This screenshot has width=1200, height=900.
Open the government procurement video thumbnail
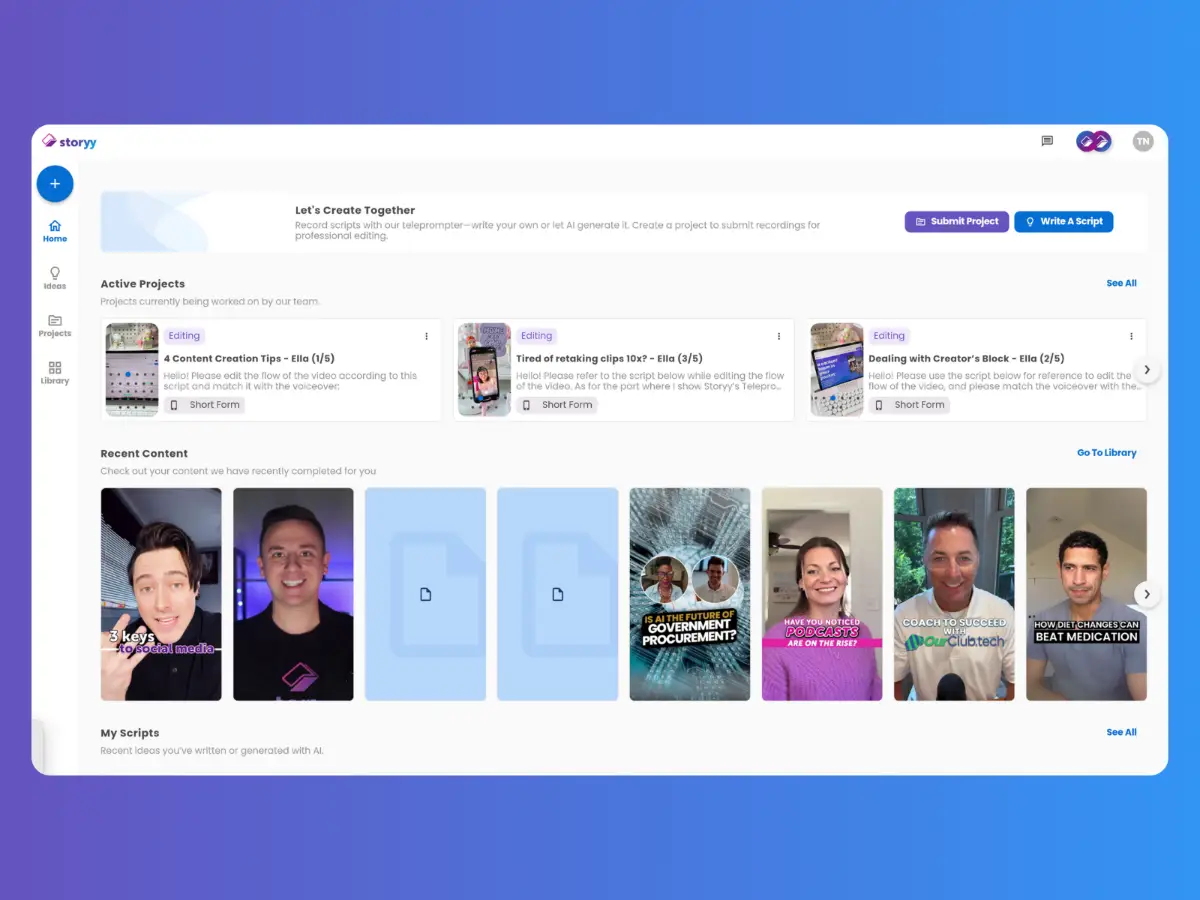pyautogui.click(x=689, y=594)
